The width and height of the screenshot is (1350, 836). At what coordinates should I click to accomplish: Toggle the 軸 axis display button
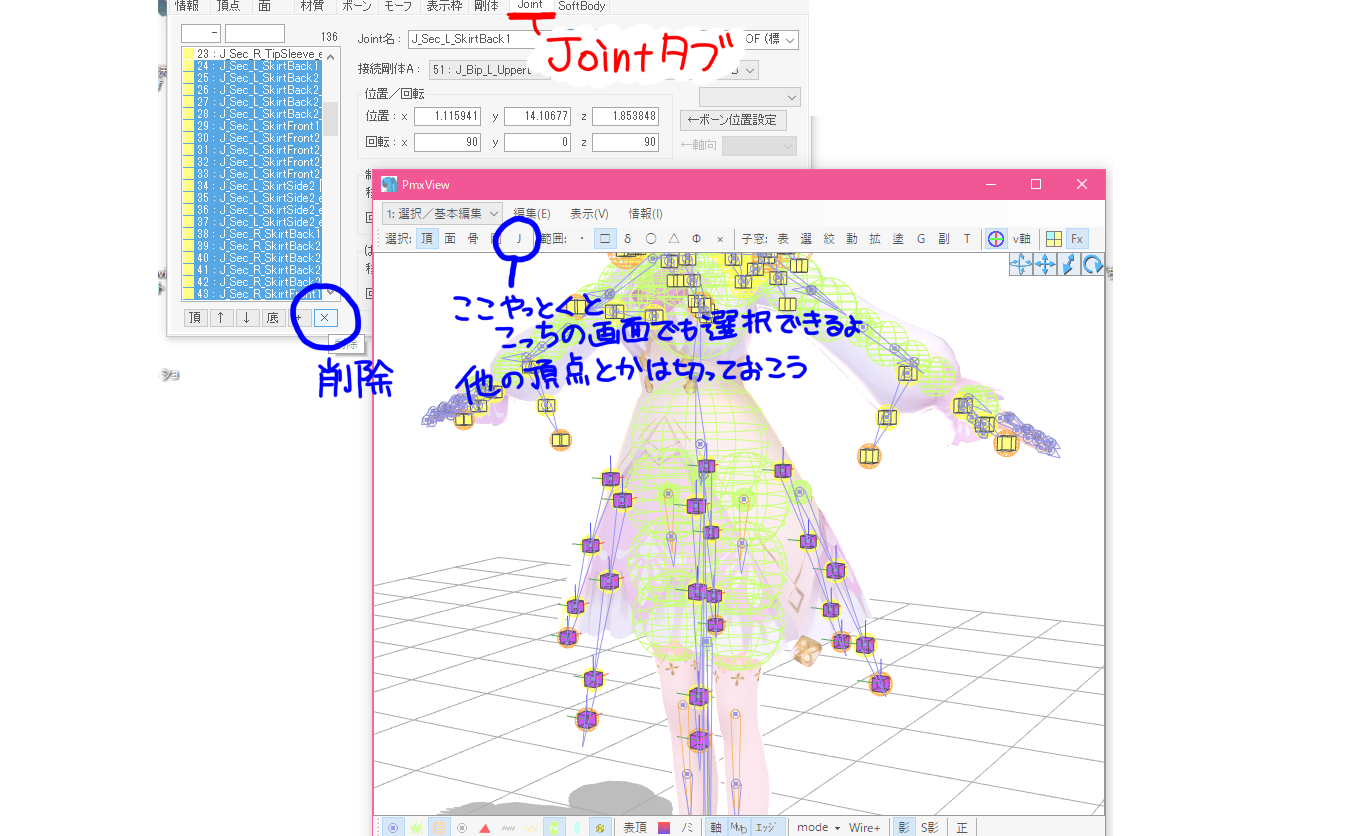tap(716, 827)
